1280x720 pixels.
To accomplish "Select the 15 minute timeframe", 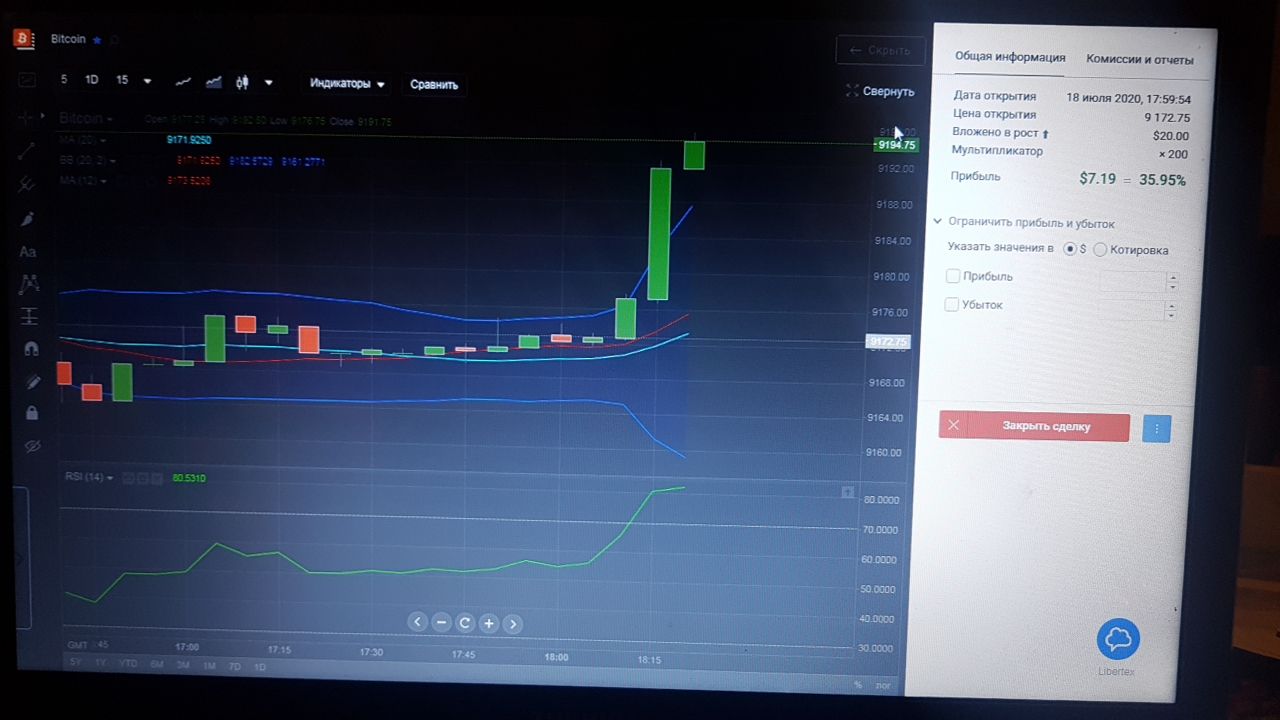I will 122,80.
